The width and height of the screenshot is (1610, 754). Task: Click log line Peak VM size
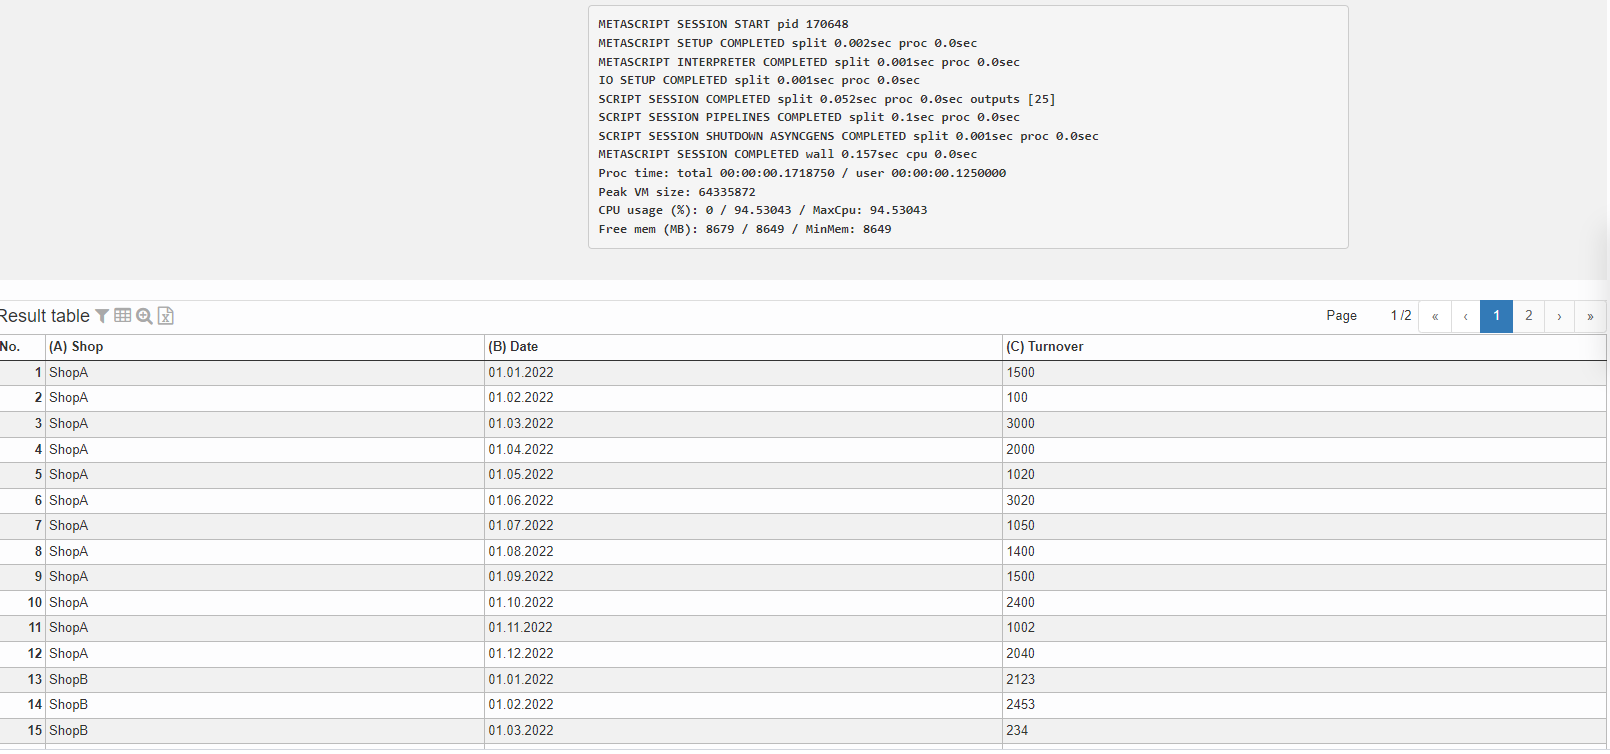pyautogui.click(x=677, y=192)
